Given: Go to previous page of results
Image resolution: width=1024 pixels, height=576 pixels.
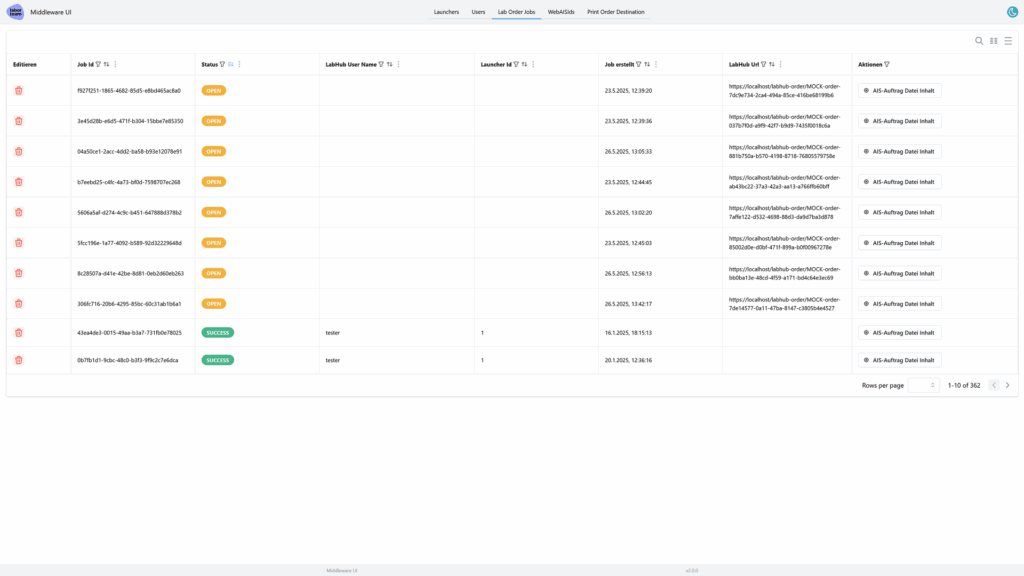Looking at the screenshot, I should (x=994, y=385).
